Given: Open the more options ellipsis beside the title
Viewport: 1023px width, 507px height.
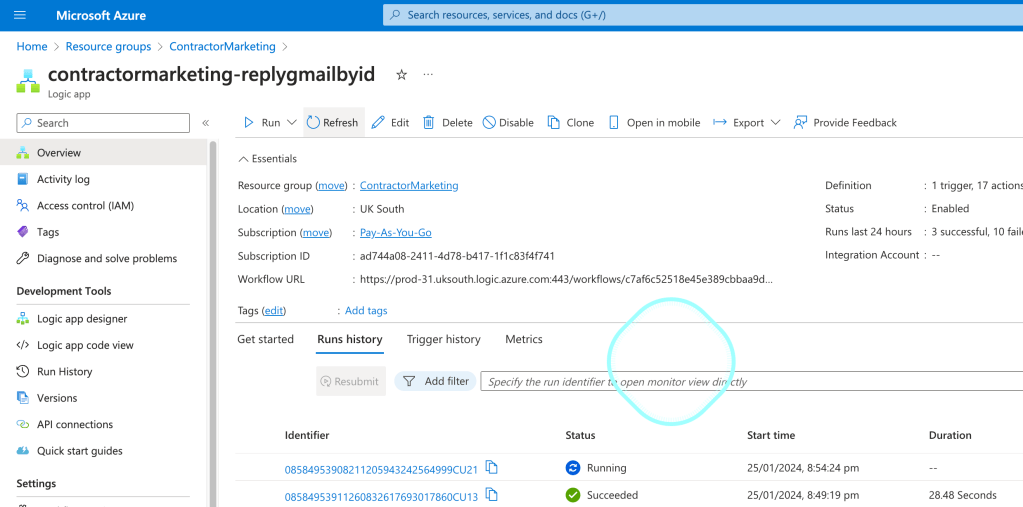Looking at the screenshot, I should tap(428, 74).
